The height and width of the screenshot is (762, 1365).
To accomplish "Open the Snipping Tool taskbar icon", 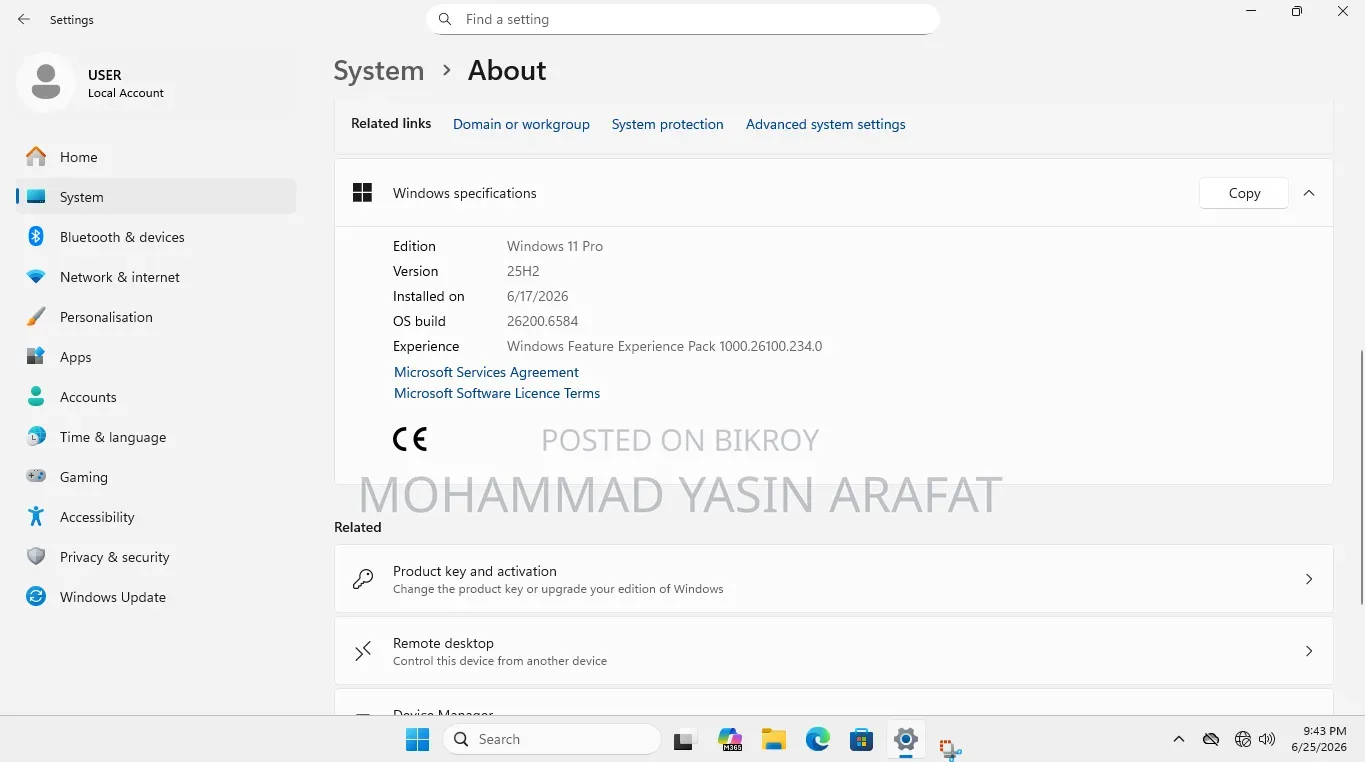I will (x=950, y=747).
